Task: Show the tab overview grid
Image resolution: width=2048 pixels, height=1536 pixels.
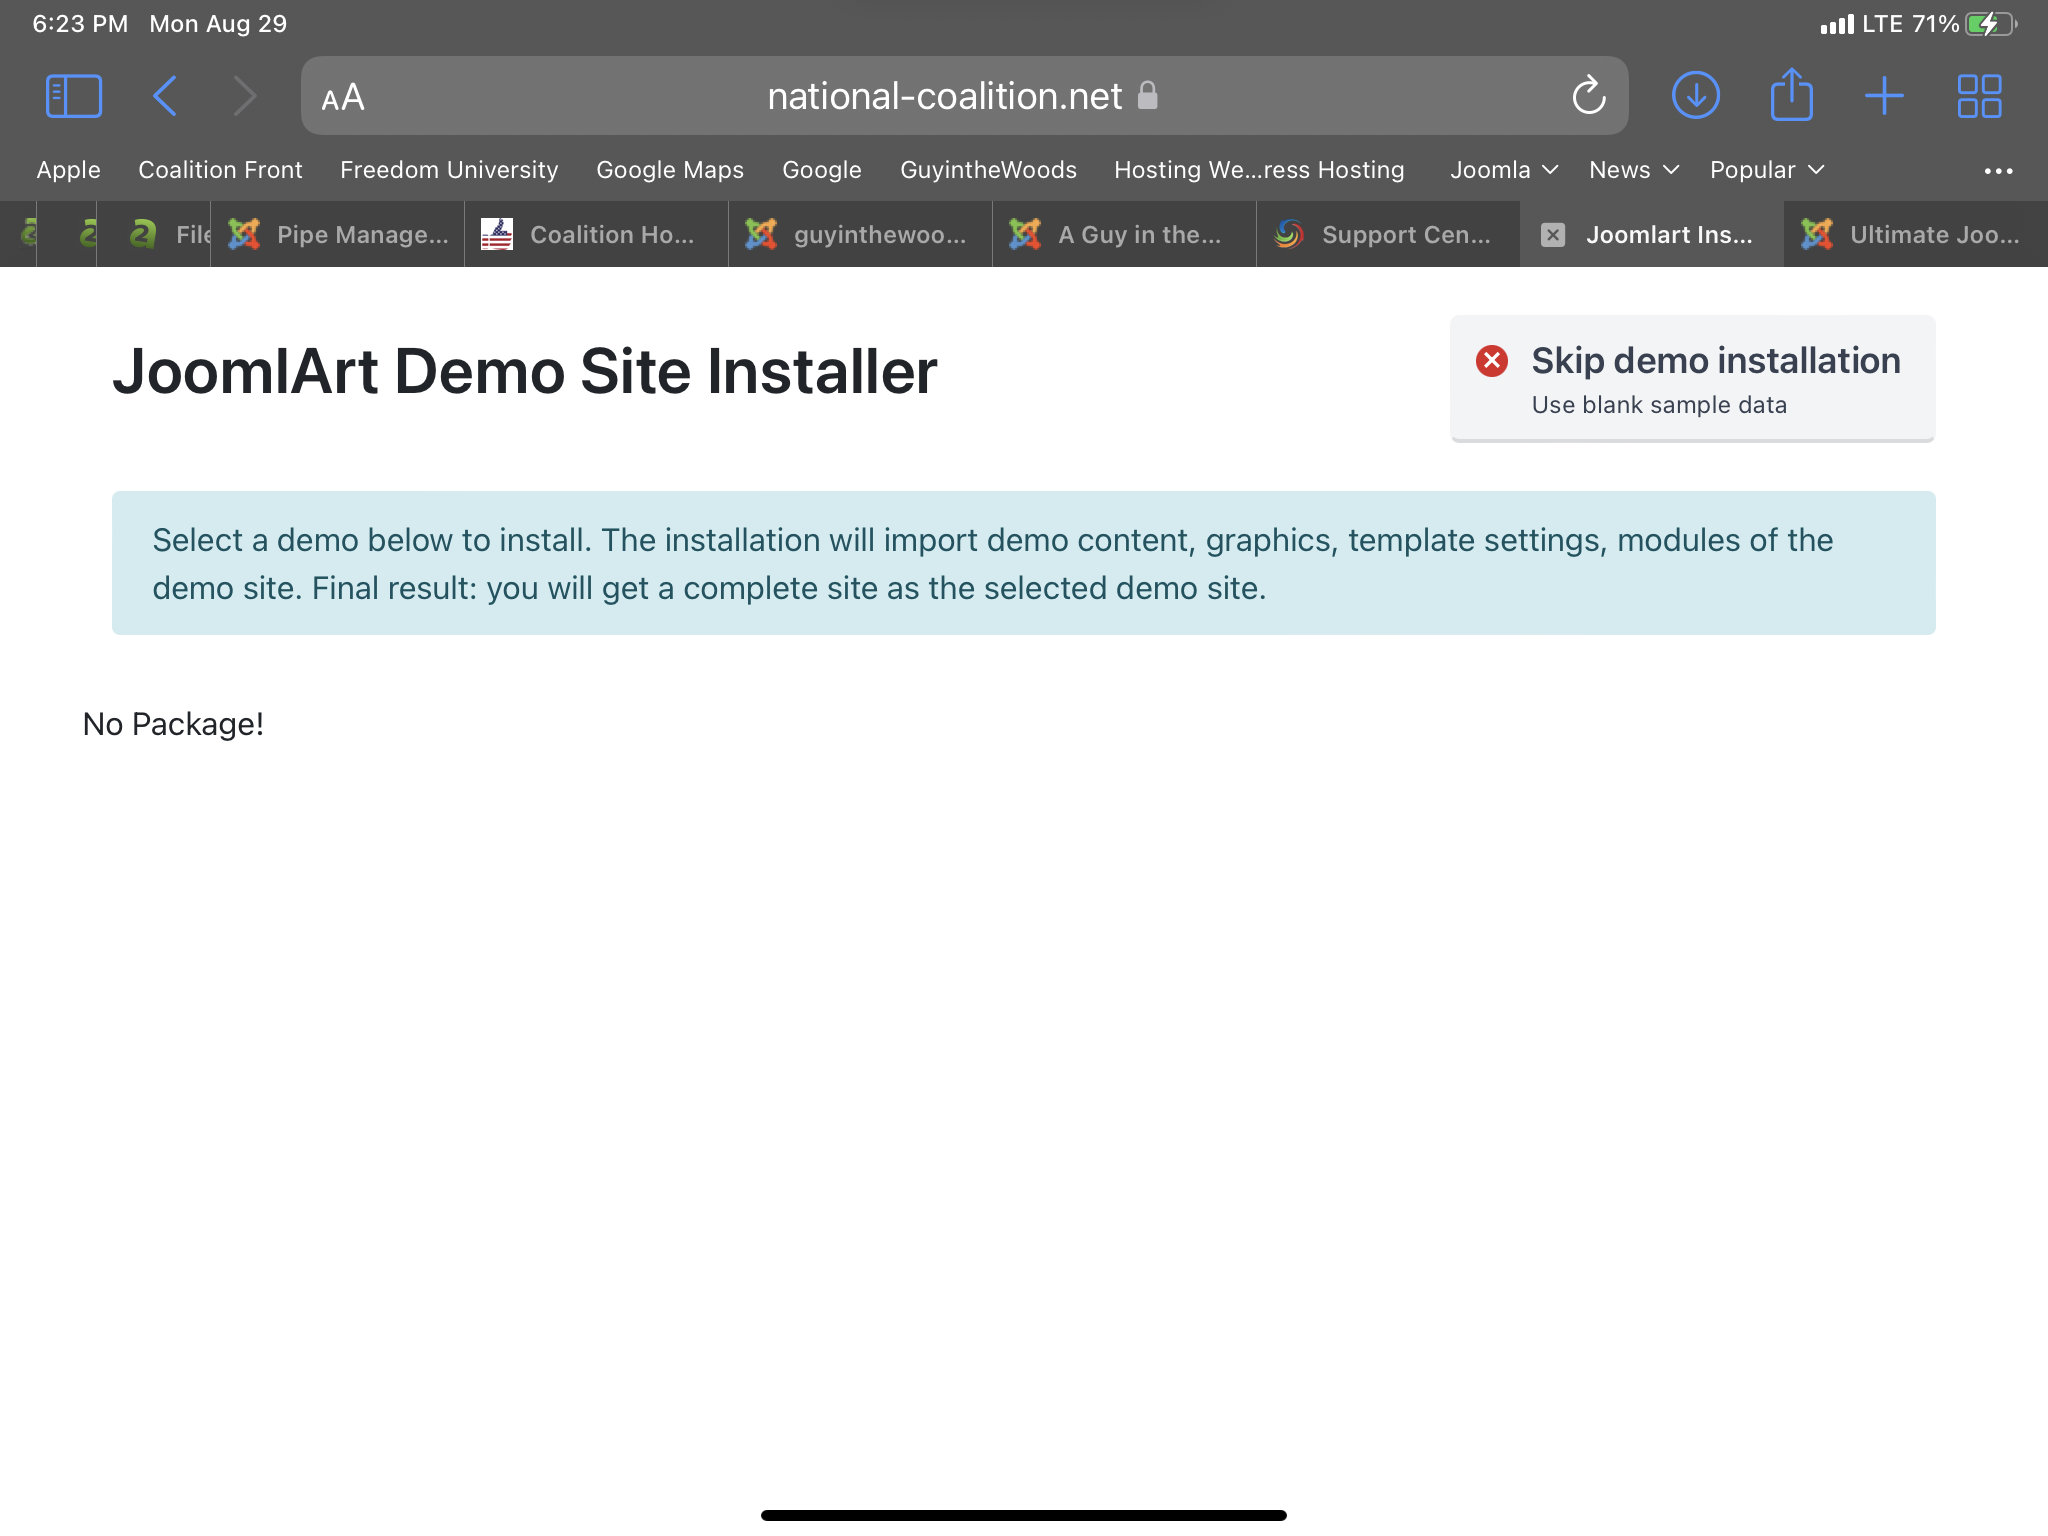Action: 1979,96
